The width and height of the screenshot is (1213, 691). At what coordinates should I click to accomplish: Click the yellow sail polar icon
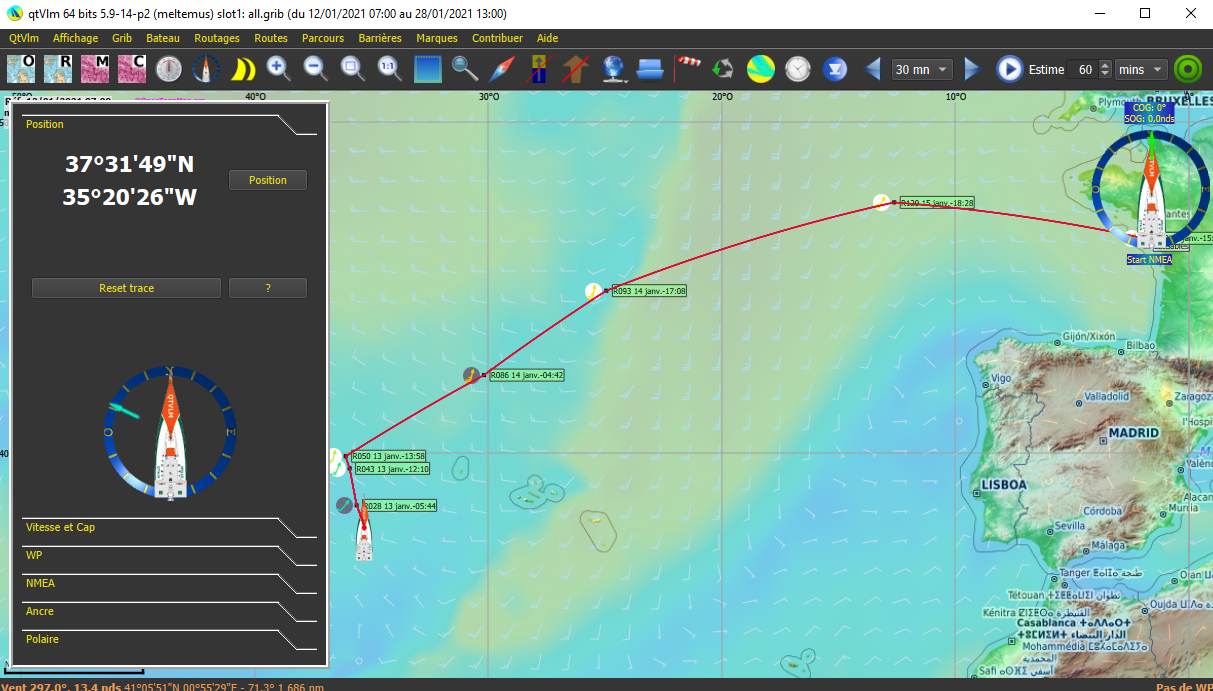click(243, 69)
